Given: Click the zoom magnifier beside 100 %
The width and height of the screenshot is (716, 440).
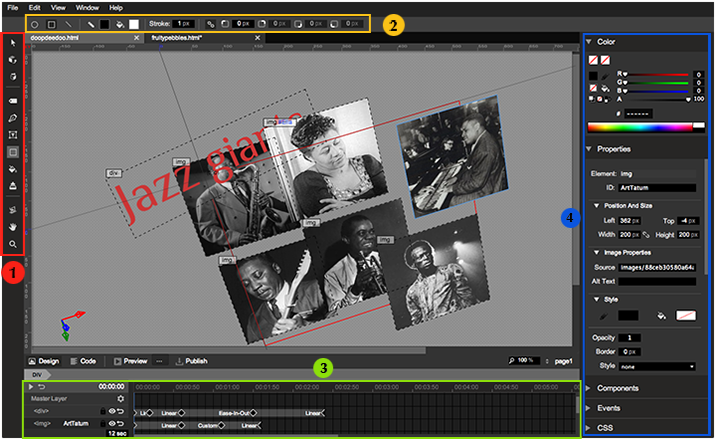Looking at the screenshot, I should pos(512,361).
